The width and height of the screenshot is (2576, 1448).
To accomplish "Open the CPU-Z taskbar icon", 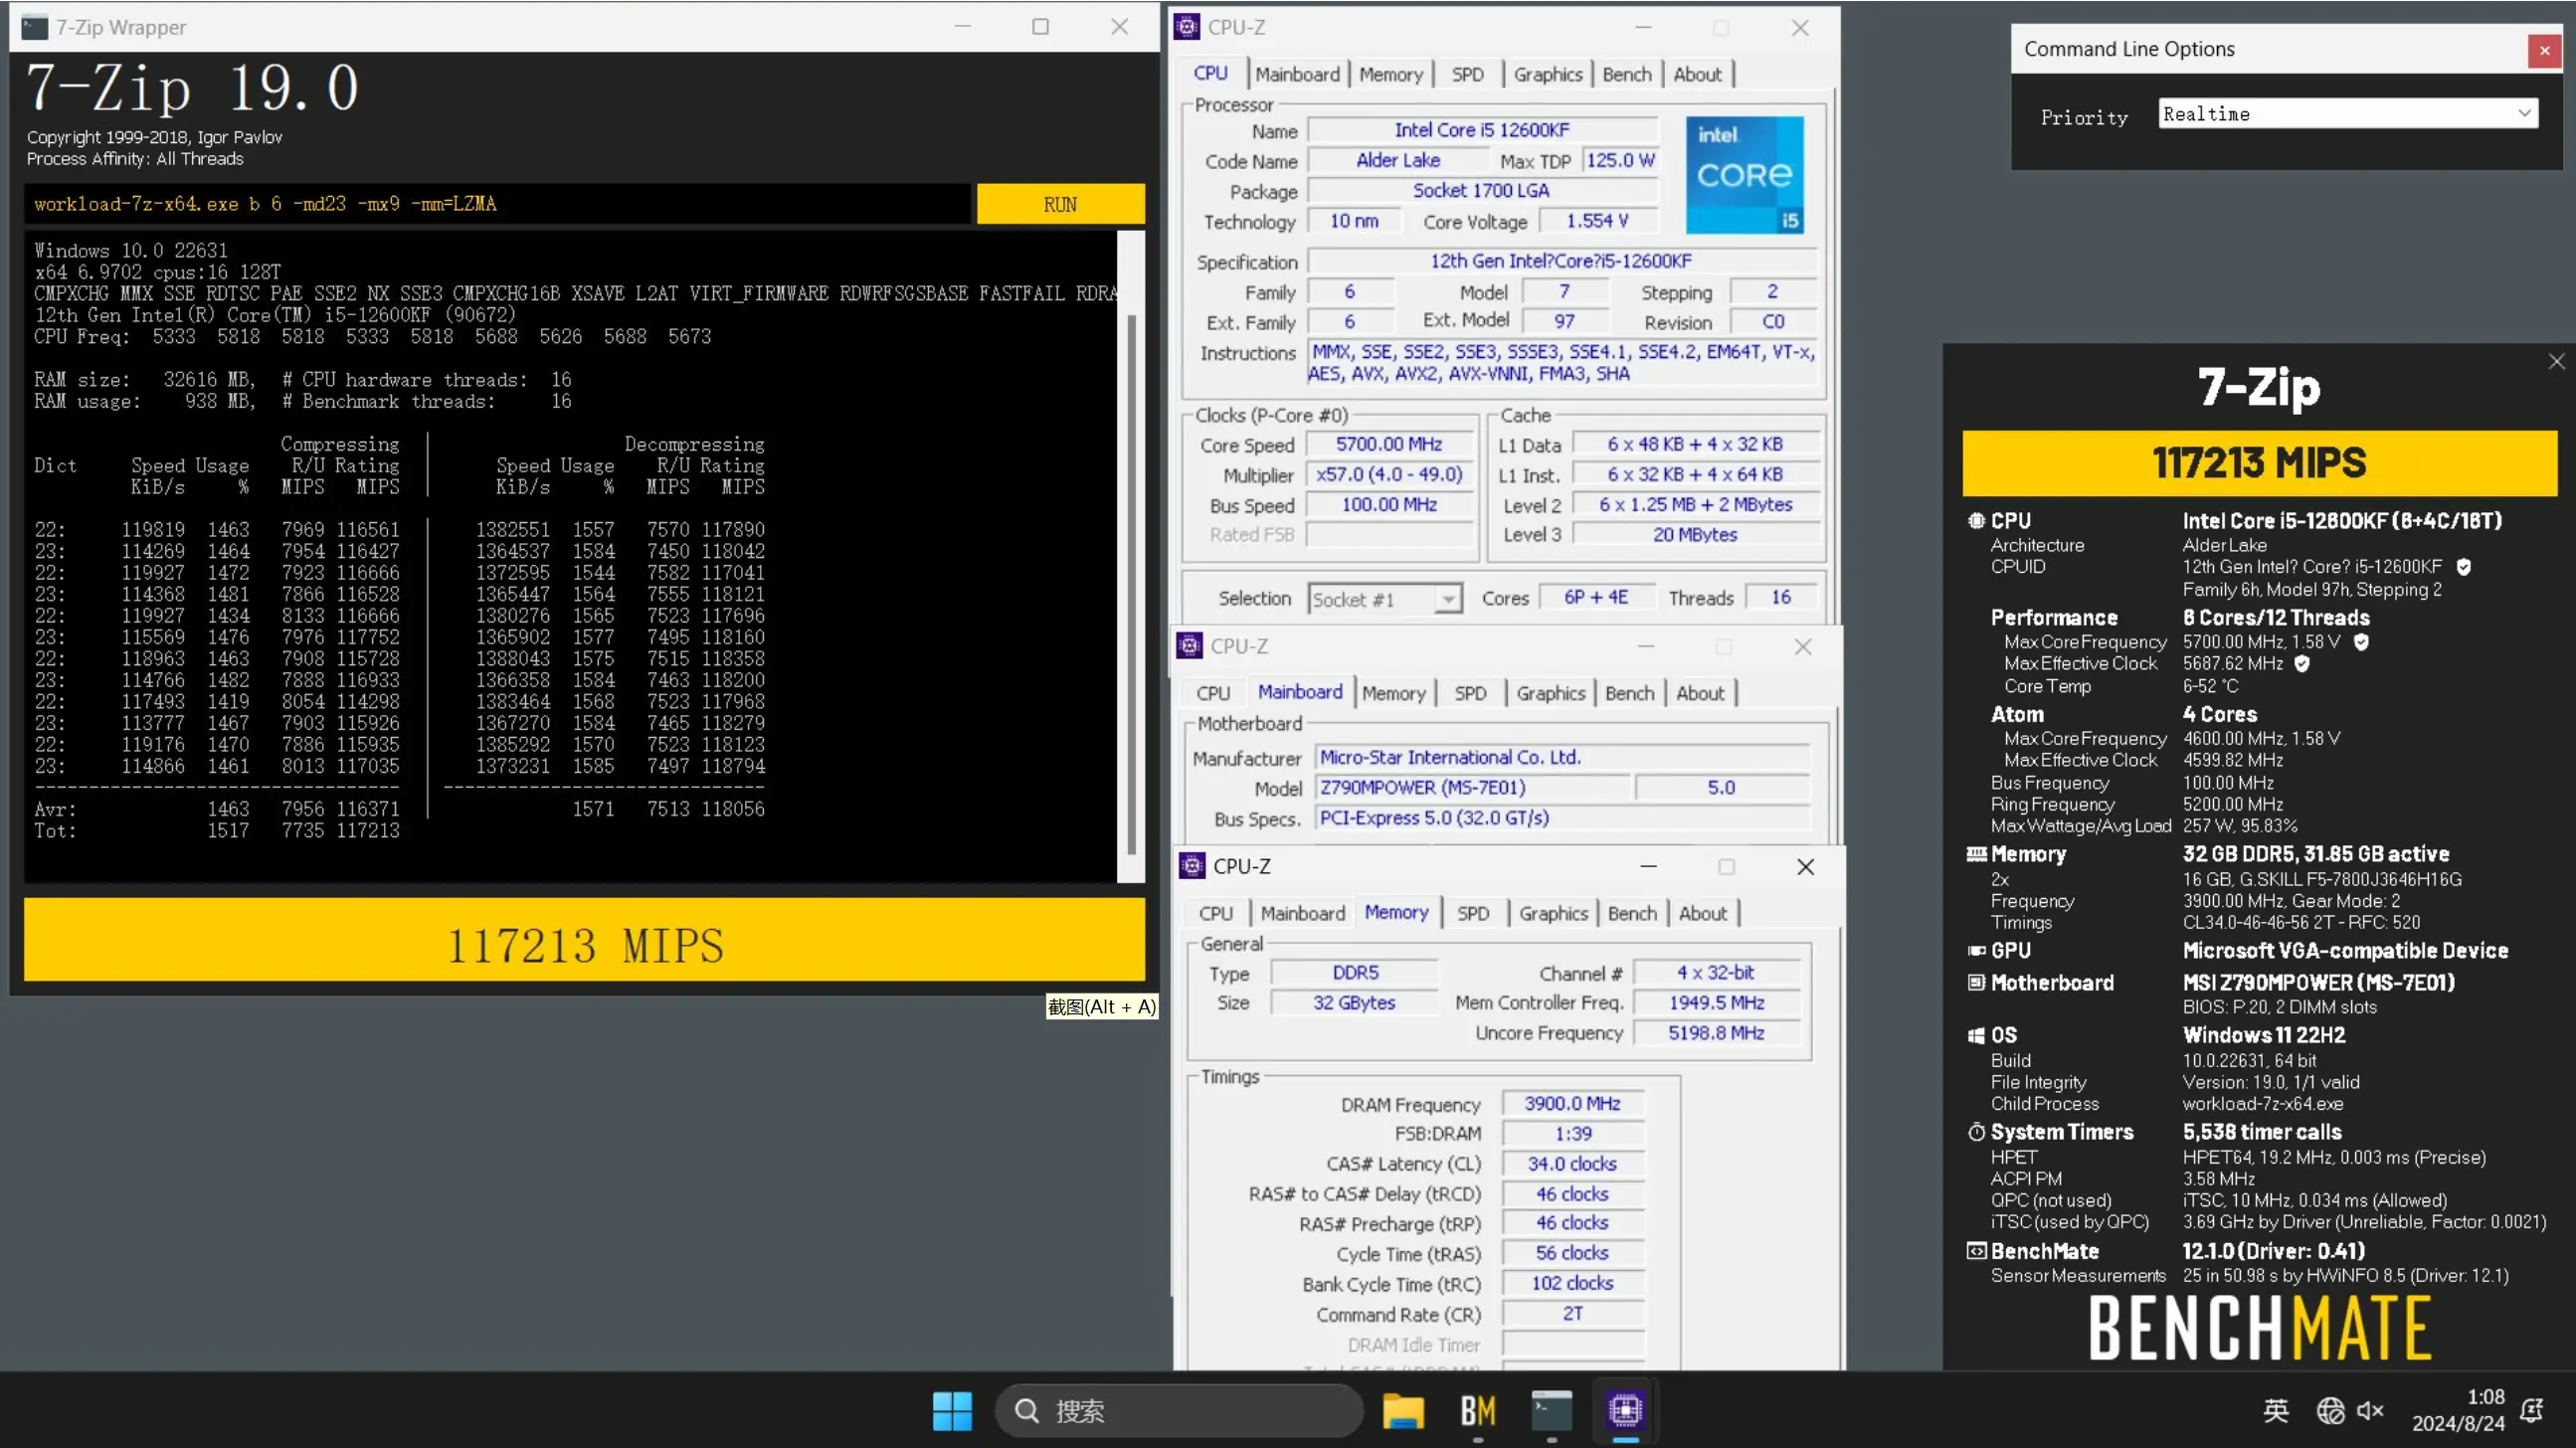I will [1625, 1410].
